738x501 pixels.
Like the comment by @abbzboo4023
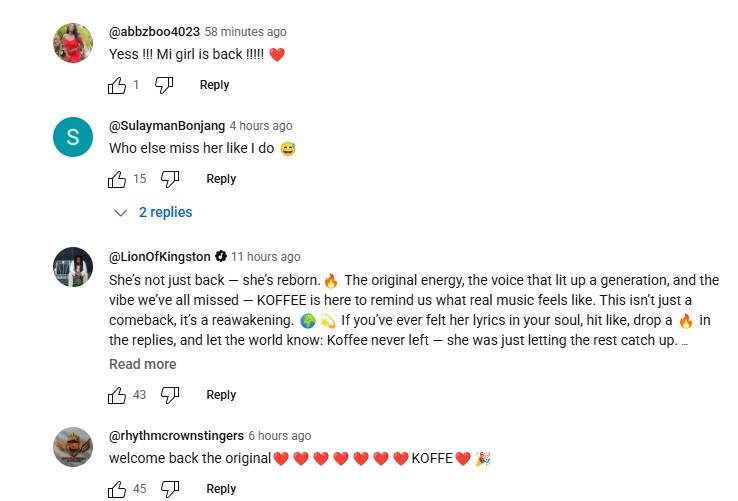point(117,85)
